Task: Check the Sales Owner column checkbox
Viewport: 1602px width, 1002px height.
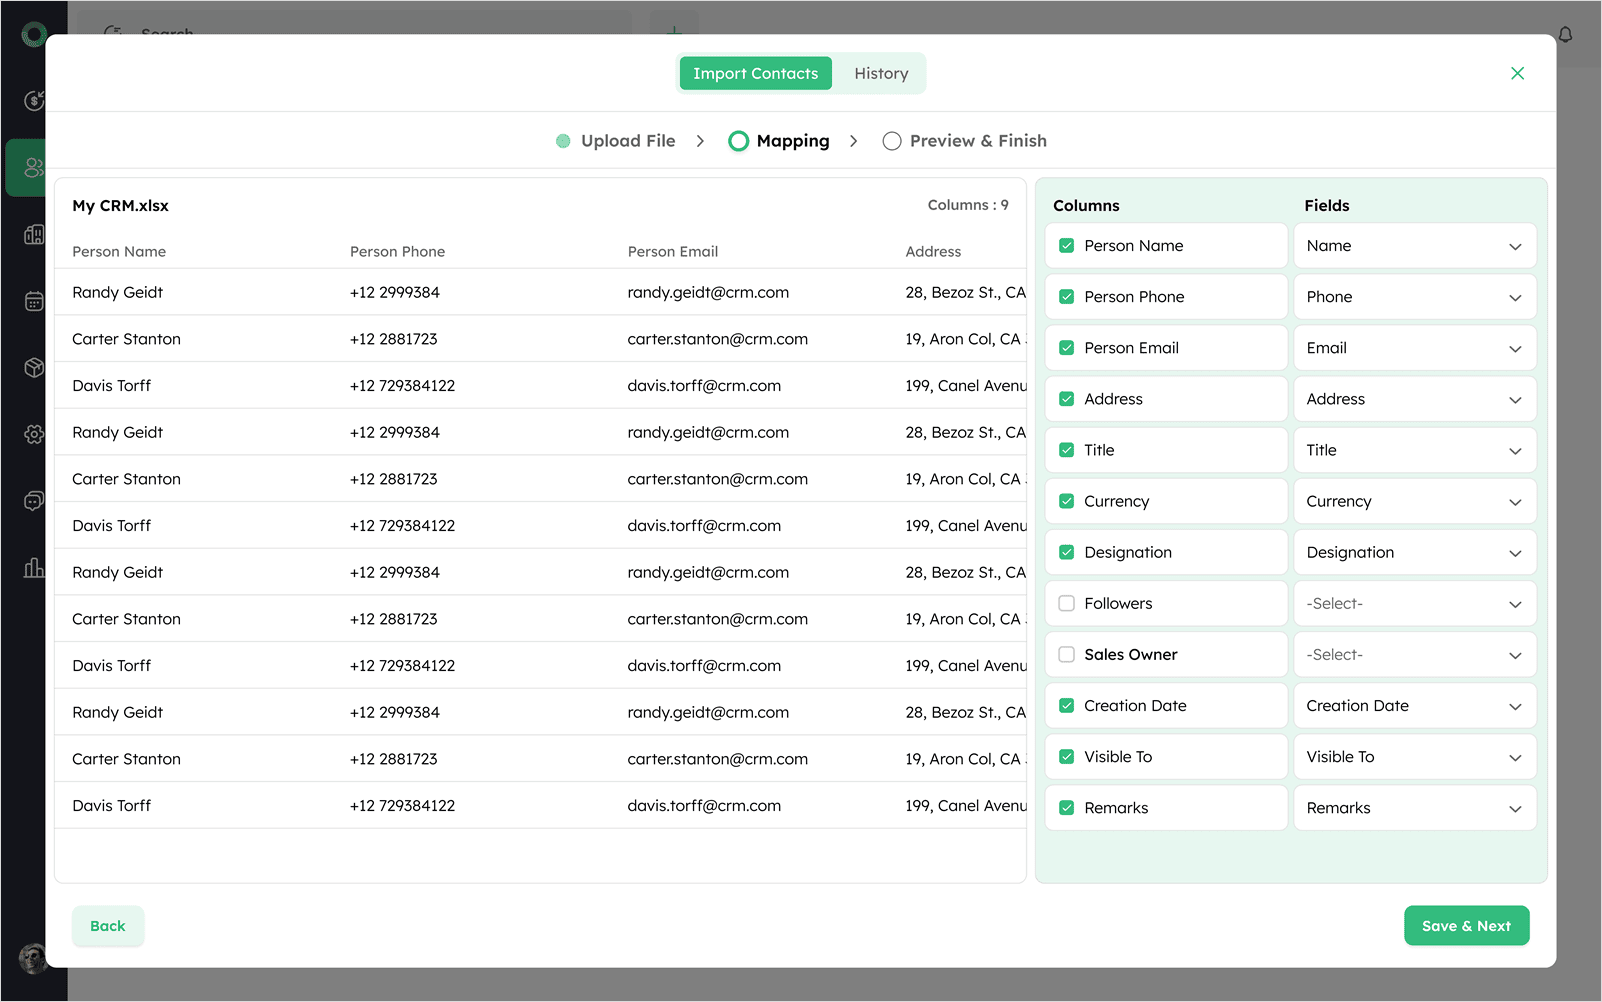Action: pyautogui.click(x=1067, y=654)
